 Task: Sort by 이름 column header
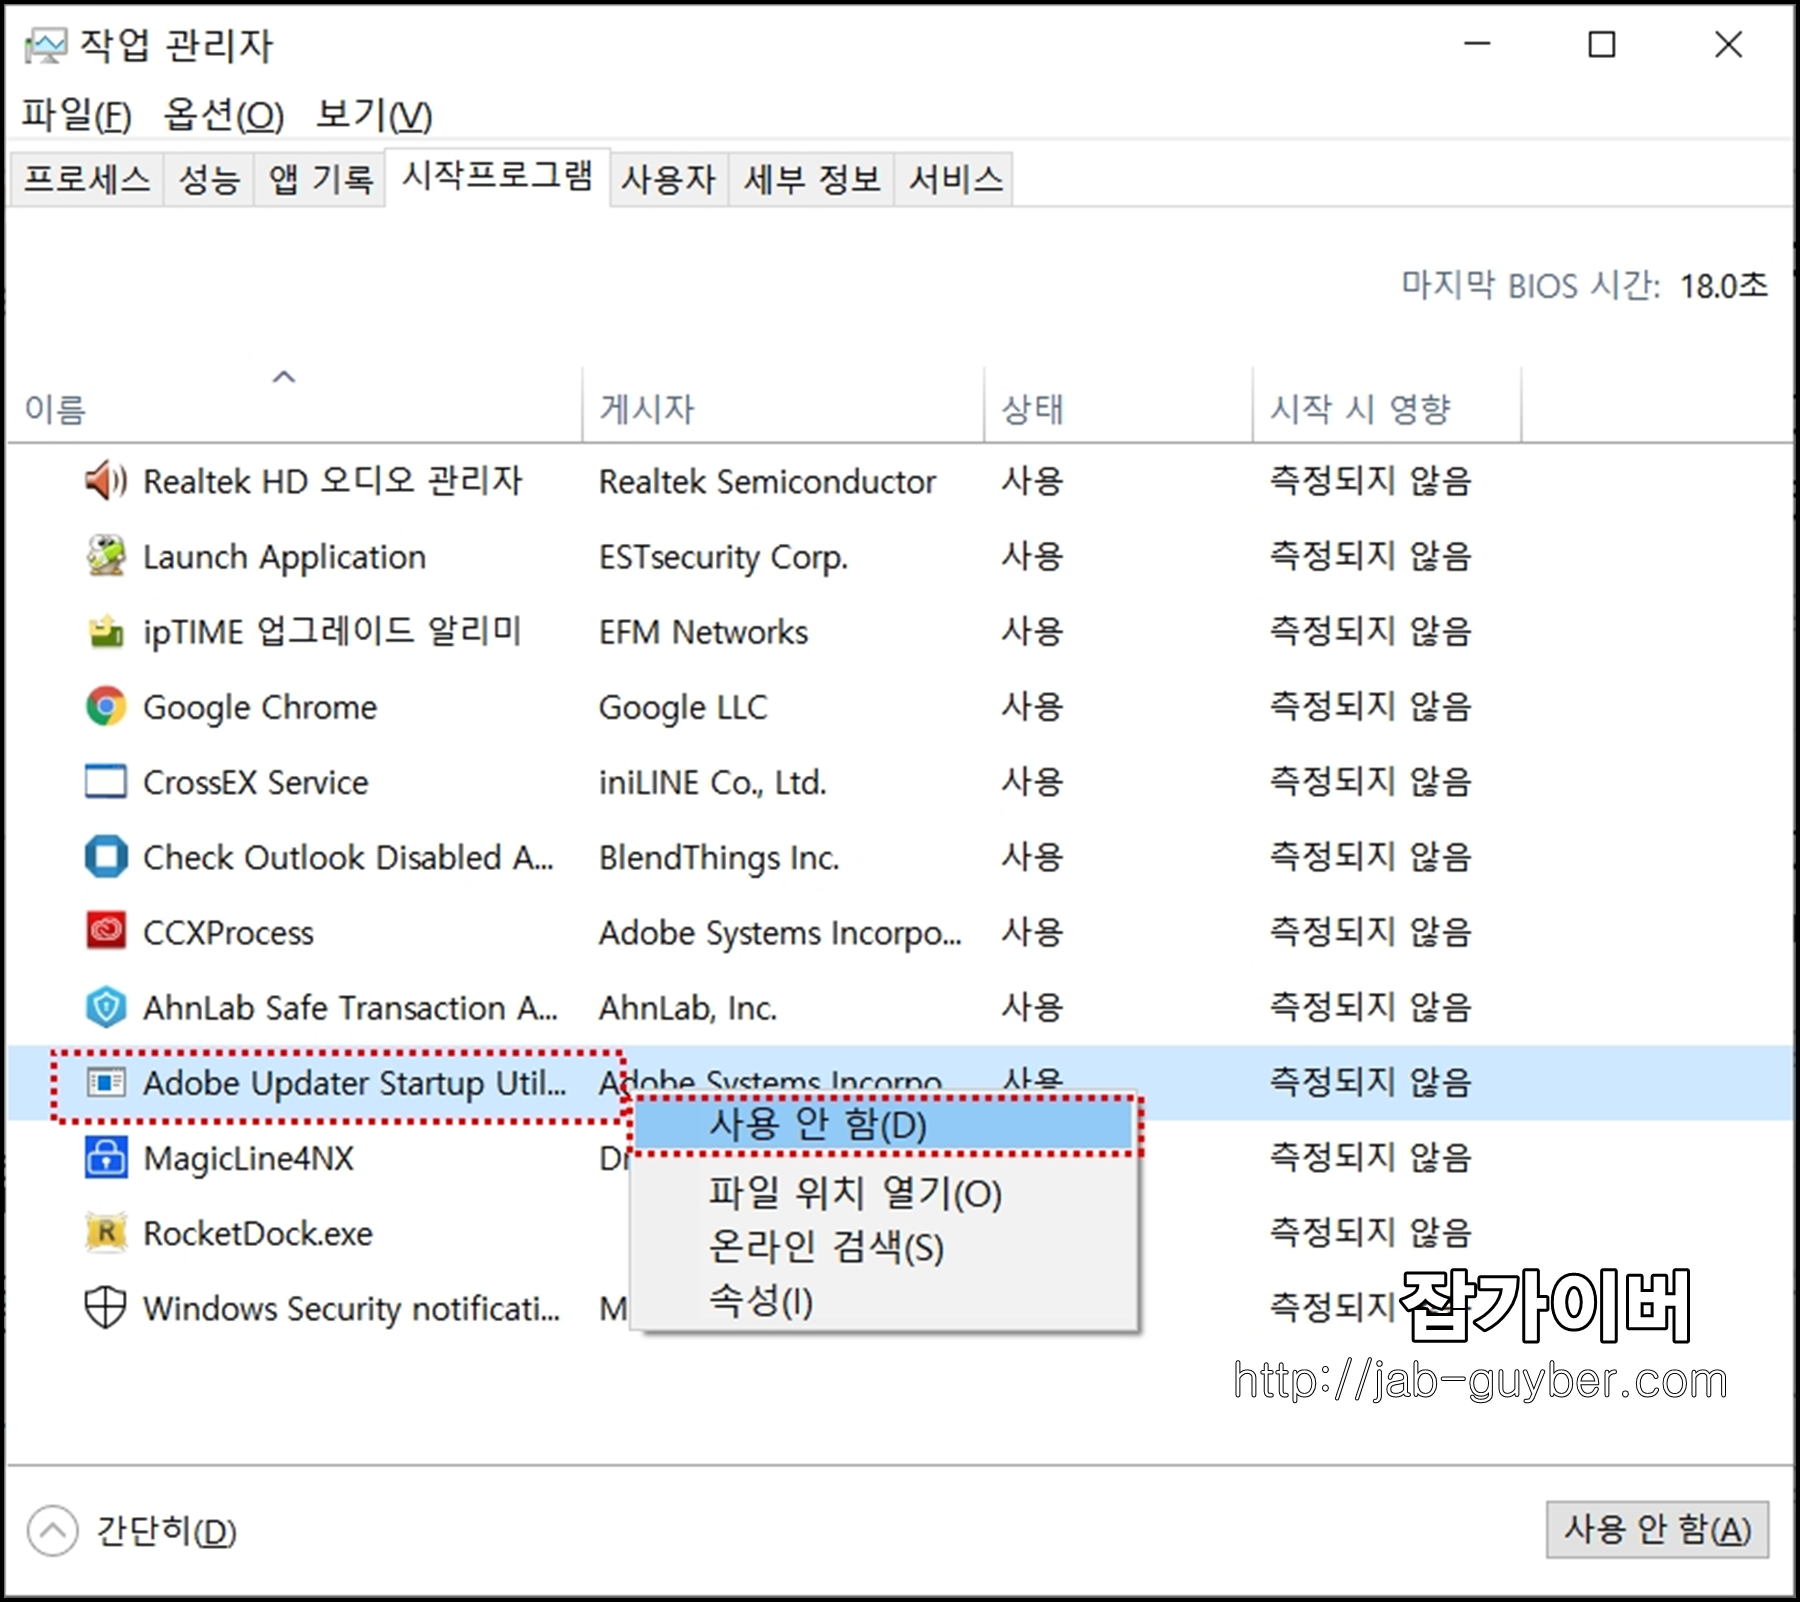coord(295,405)
